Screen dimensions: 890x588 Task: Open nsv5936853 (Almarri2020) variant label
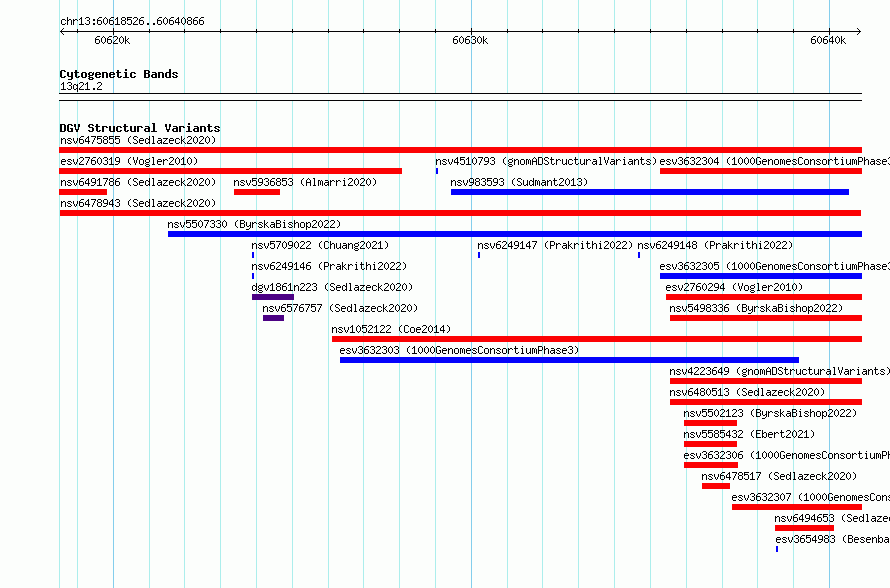coord(305,182)
